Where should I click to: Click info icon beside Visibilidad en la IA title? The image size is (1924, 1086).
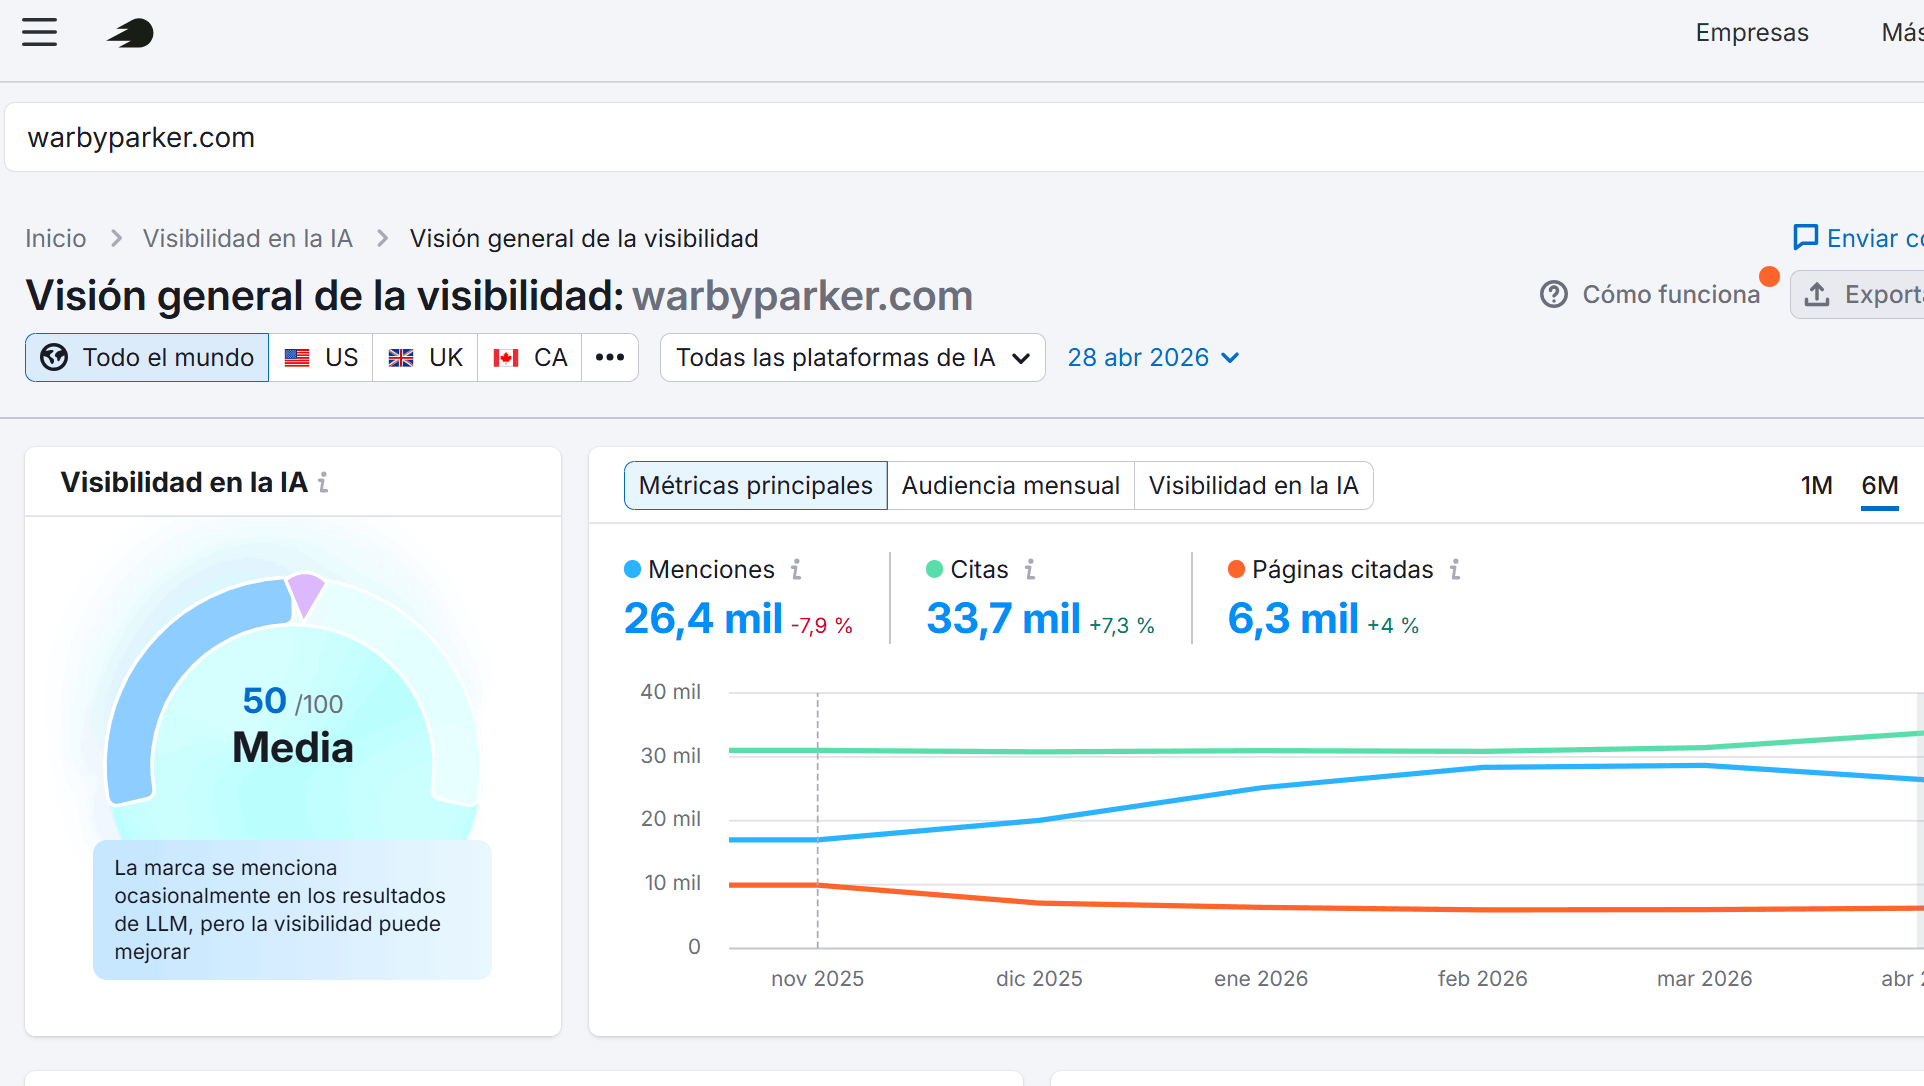coord(323,483)
